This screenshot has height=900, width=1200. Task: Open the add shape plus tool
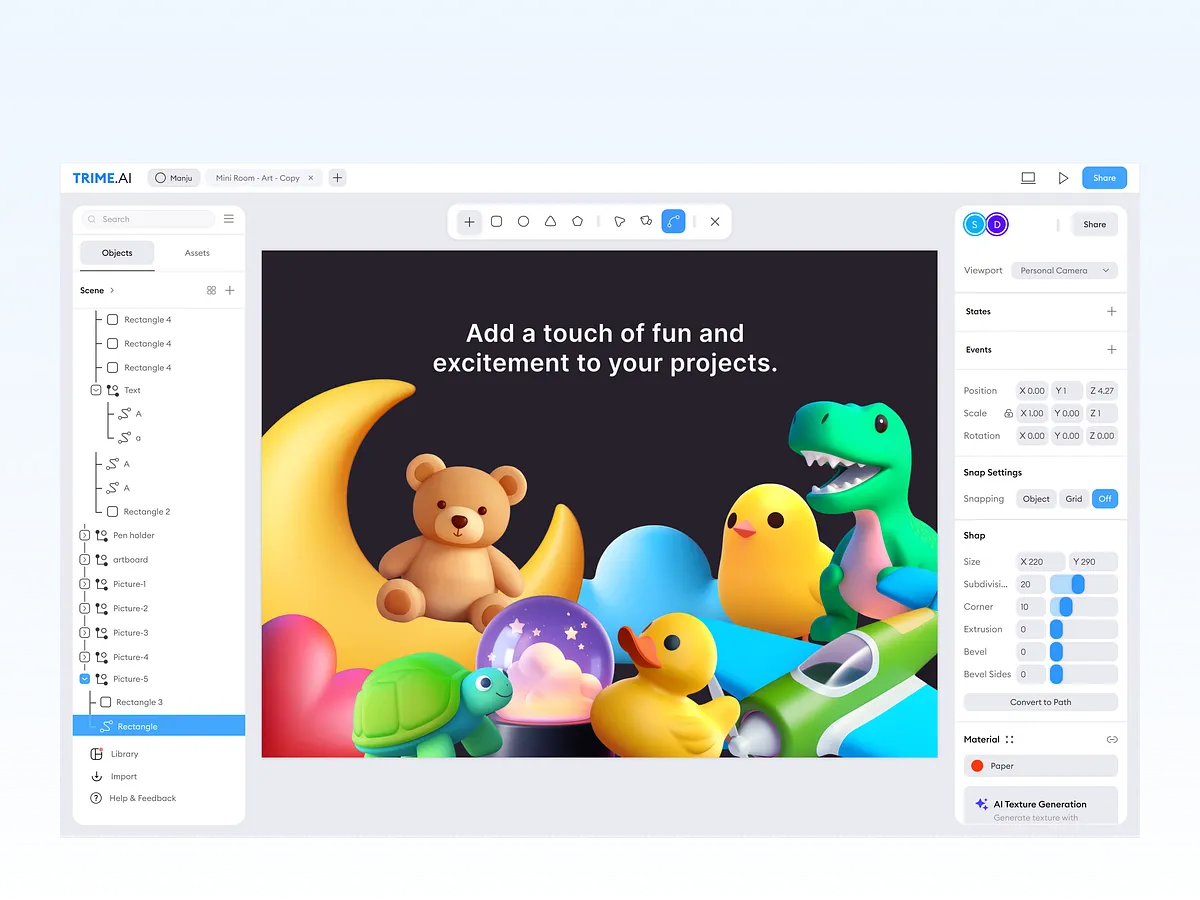469,221
